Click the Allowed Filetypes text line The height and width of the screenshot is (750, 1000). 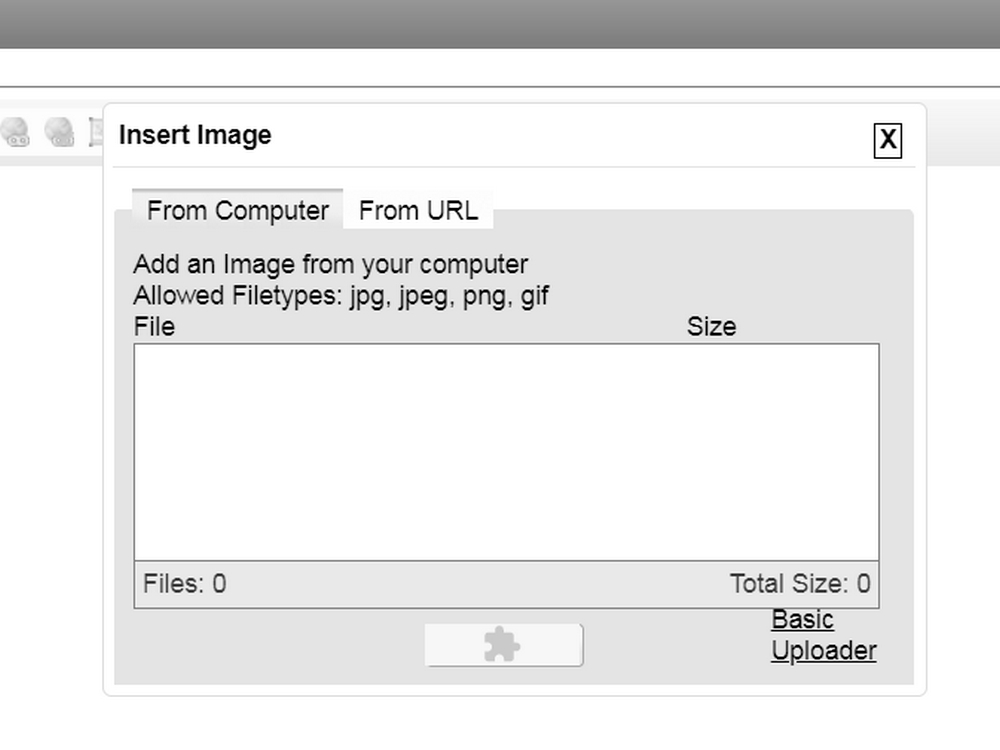(x=341, y=296)
